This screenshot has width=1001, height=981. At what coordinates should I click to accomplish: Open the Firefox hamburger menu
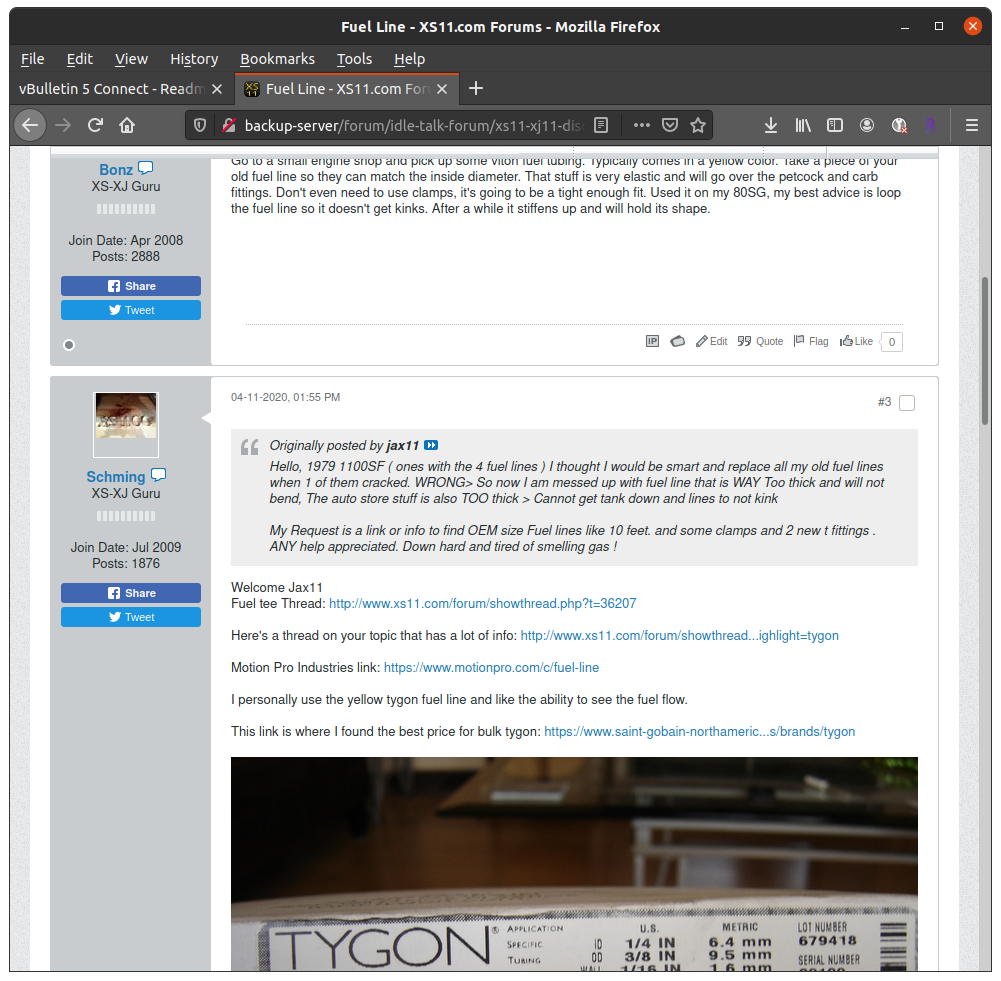pos(971,125)
